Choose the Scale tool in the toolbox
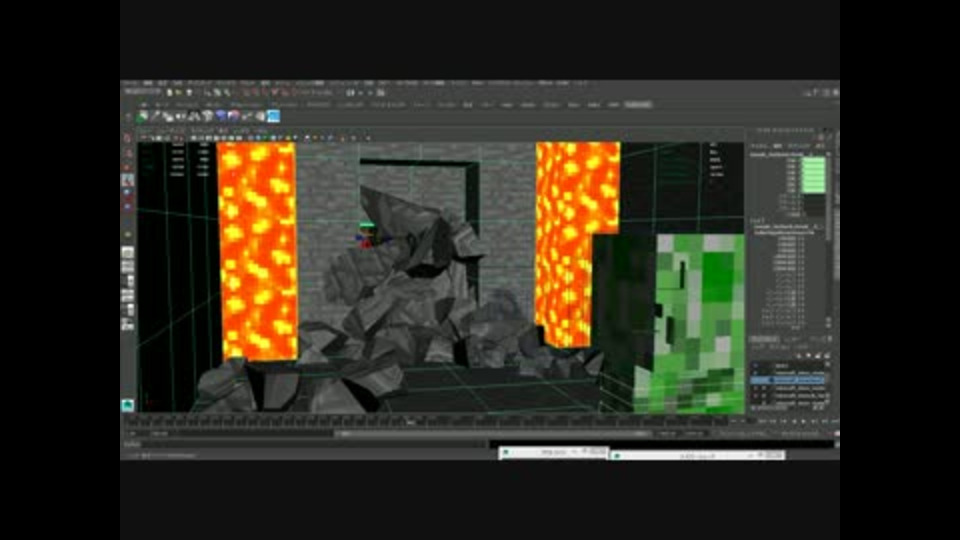960x540 pixels. tap(127, 207)
